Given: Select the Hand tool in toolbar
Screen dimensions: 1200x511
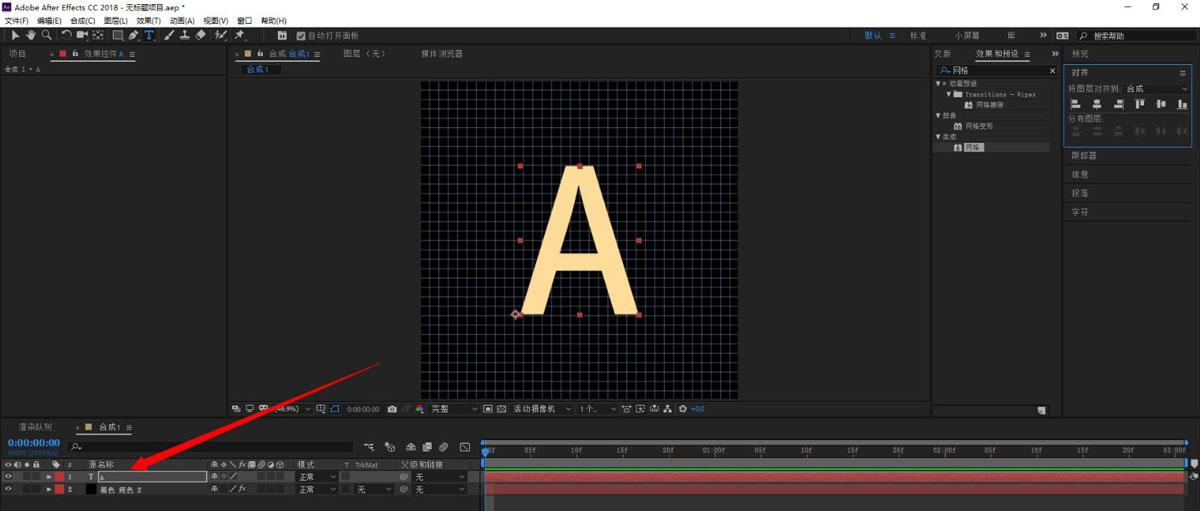Looking at the screenshot, I should (x=31, y=35).
